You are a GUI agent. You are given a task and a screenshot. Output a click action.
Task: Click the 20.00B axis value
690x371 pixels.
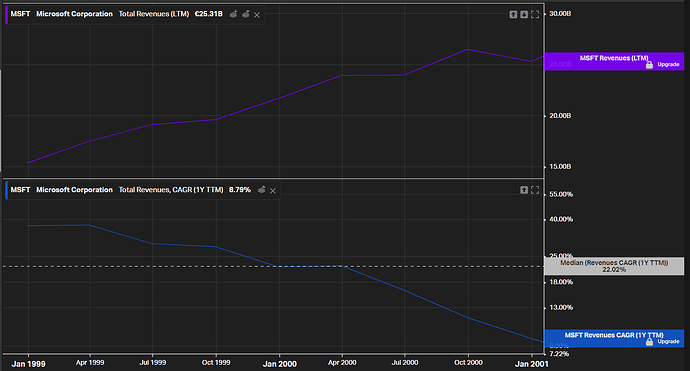[560, 116]
